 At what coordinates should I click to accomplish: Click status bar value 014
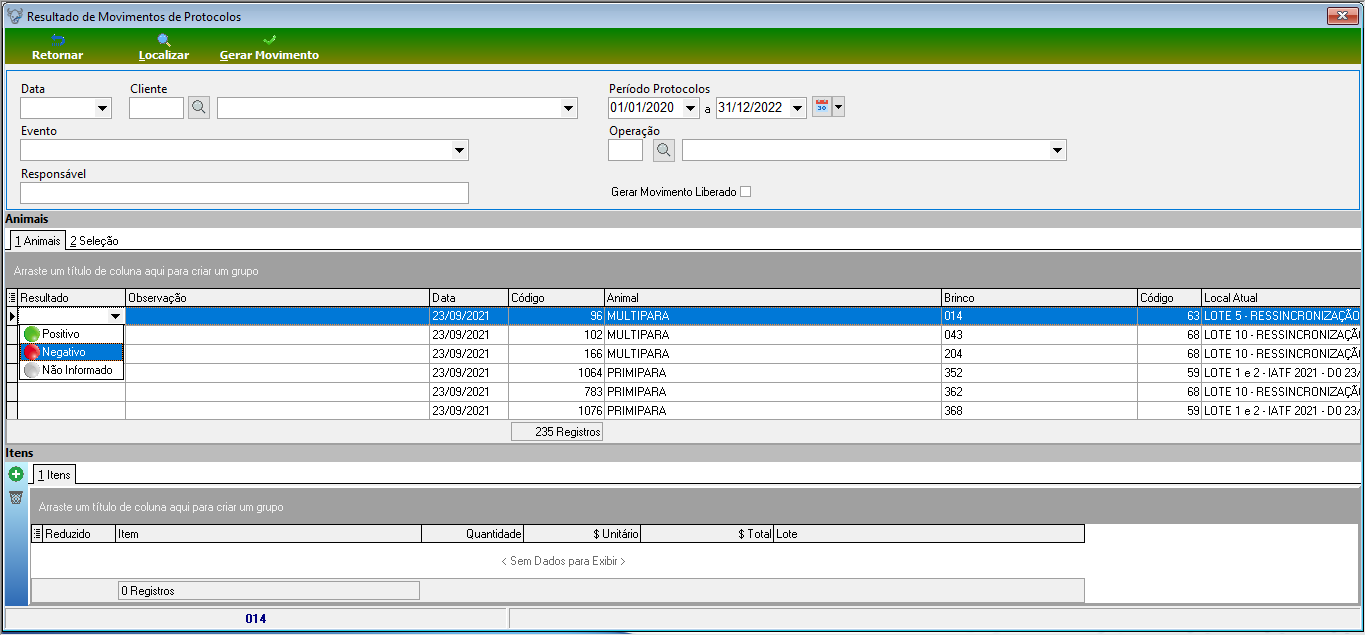click(256, 618)
